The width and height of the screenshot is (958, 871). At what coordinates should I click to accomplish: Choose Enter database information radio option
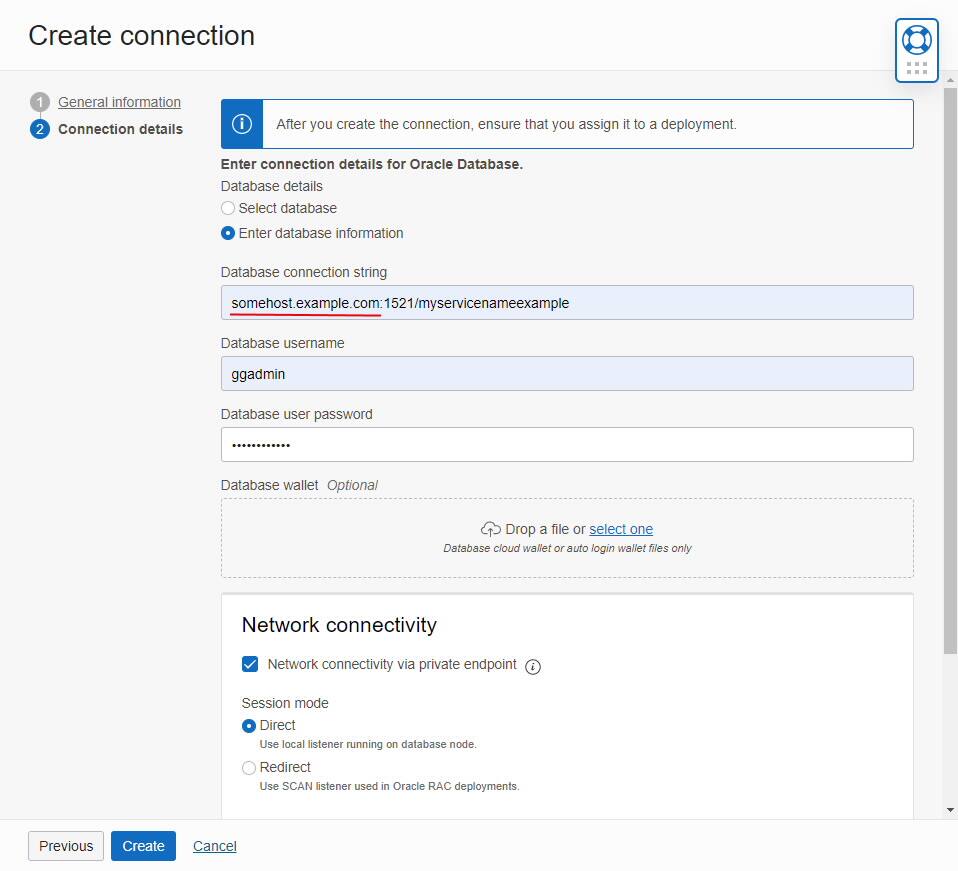[x=228, y=233]
